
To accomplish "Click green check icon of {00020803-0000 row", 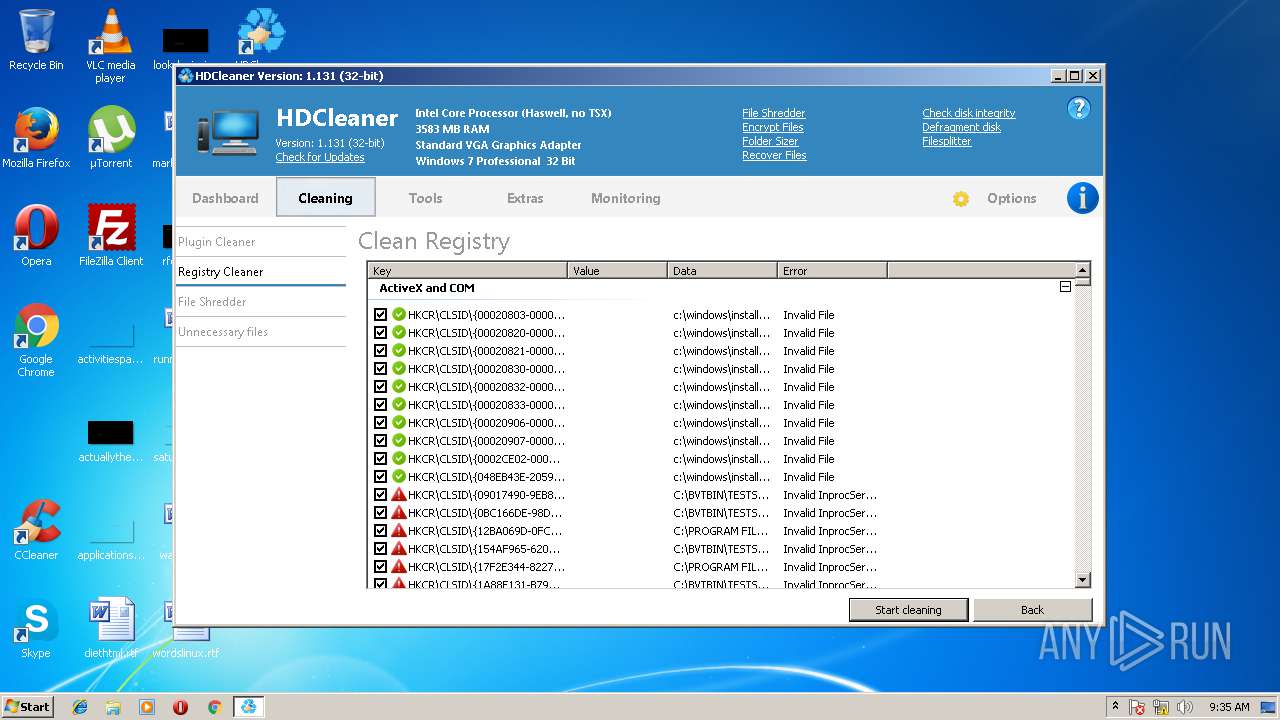I will 399,314.
